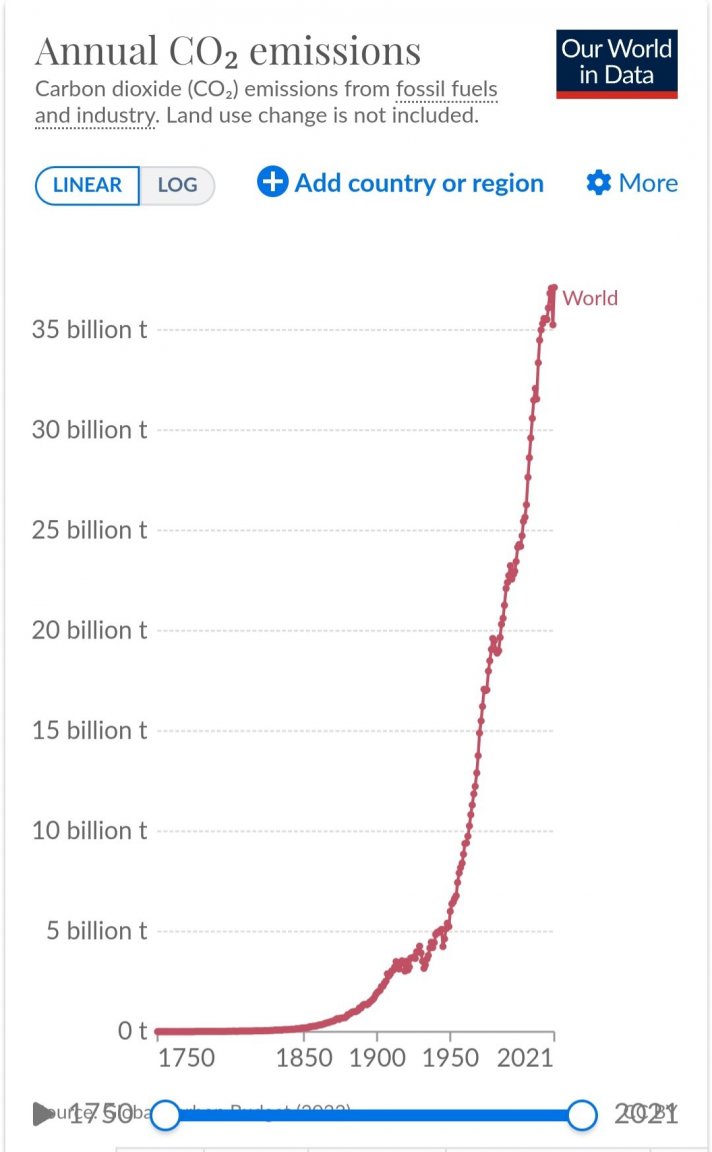The image size is (712, 1152).
Task: Click the start-year slider handle
Action: (x=166, y=1115)
